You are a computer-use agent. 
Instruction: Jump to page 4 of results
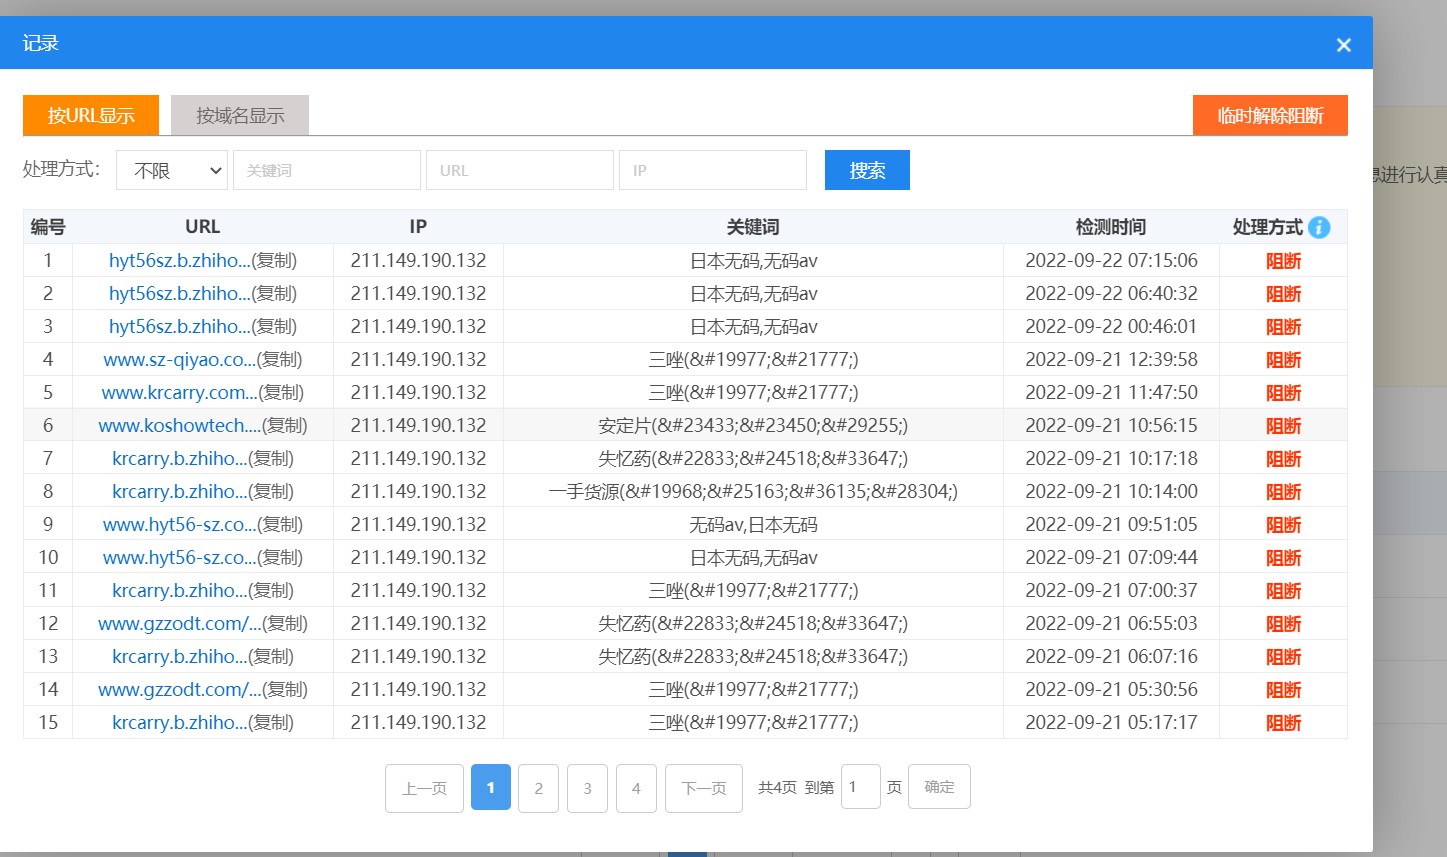tap(636, 788)
